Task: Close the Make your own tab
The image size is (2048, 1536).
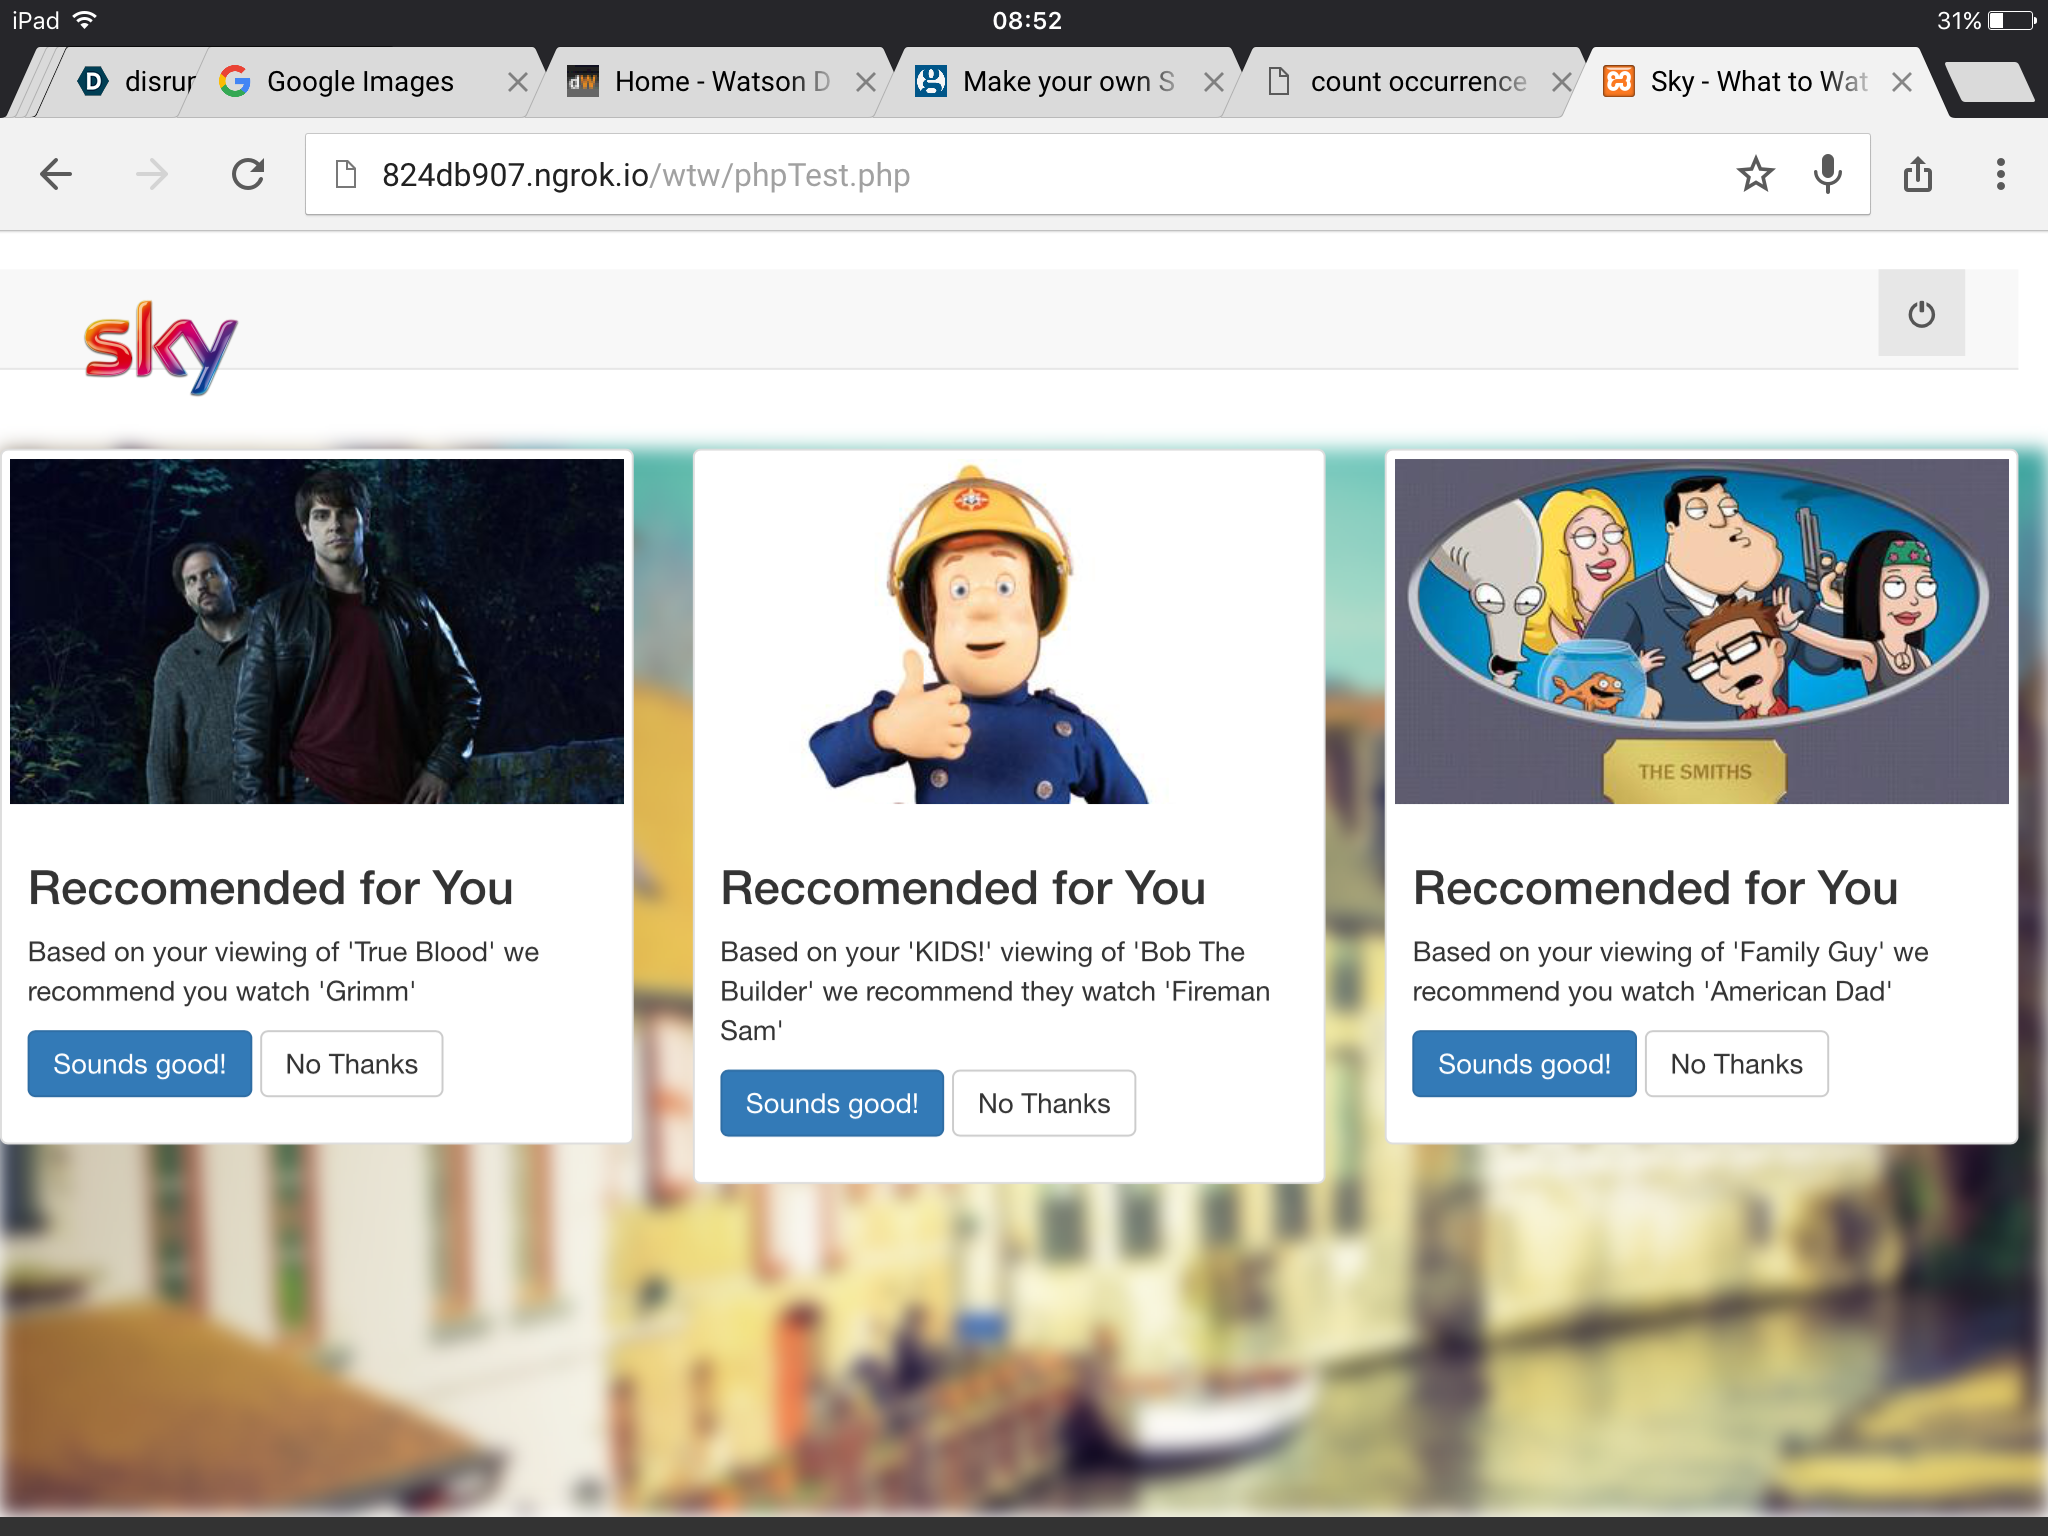Action: (x=1213, y=82)
